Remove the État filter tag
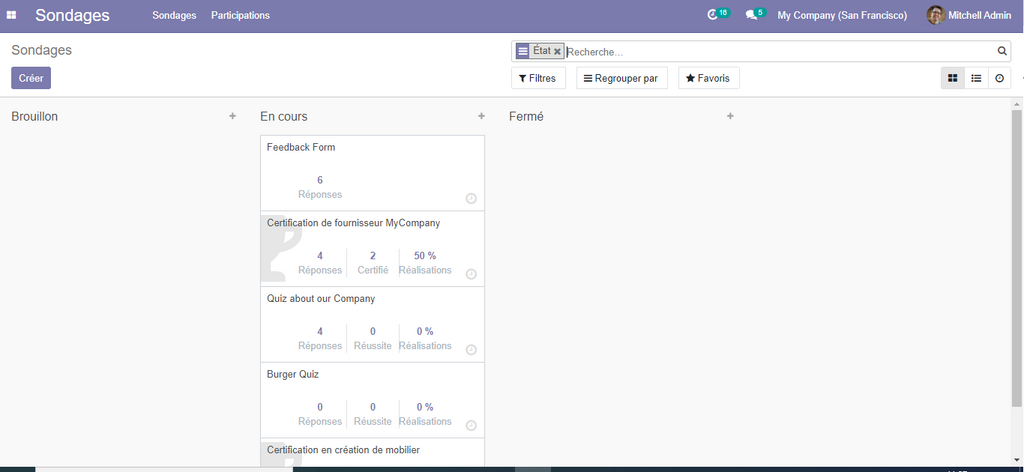This screenshot has height=472, width=1024. pos(558,51)
